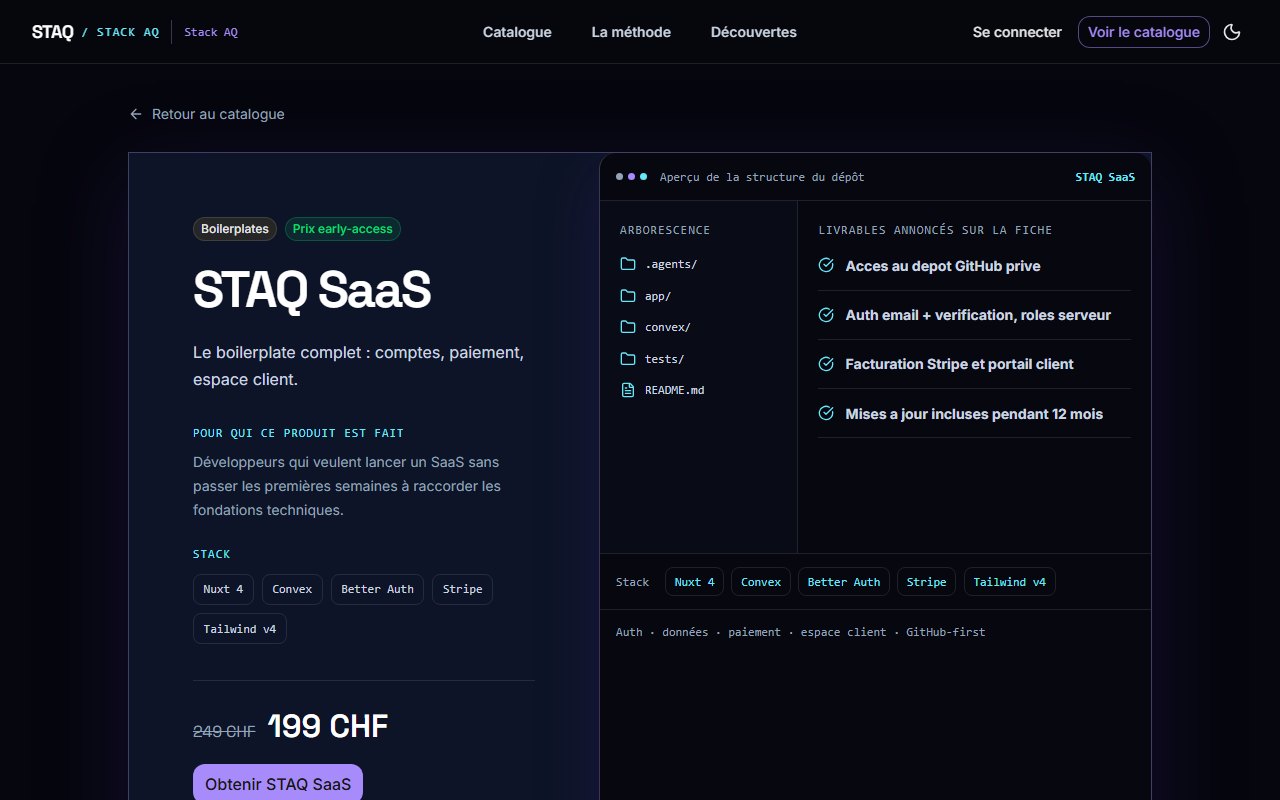This screenshot has height=800, width=1280.
Task: Click the STAQ SaaS page heading
Action: (312, 291)
